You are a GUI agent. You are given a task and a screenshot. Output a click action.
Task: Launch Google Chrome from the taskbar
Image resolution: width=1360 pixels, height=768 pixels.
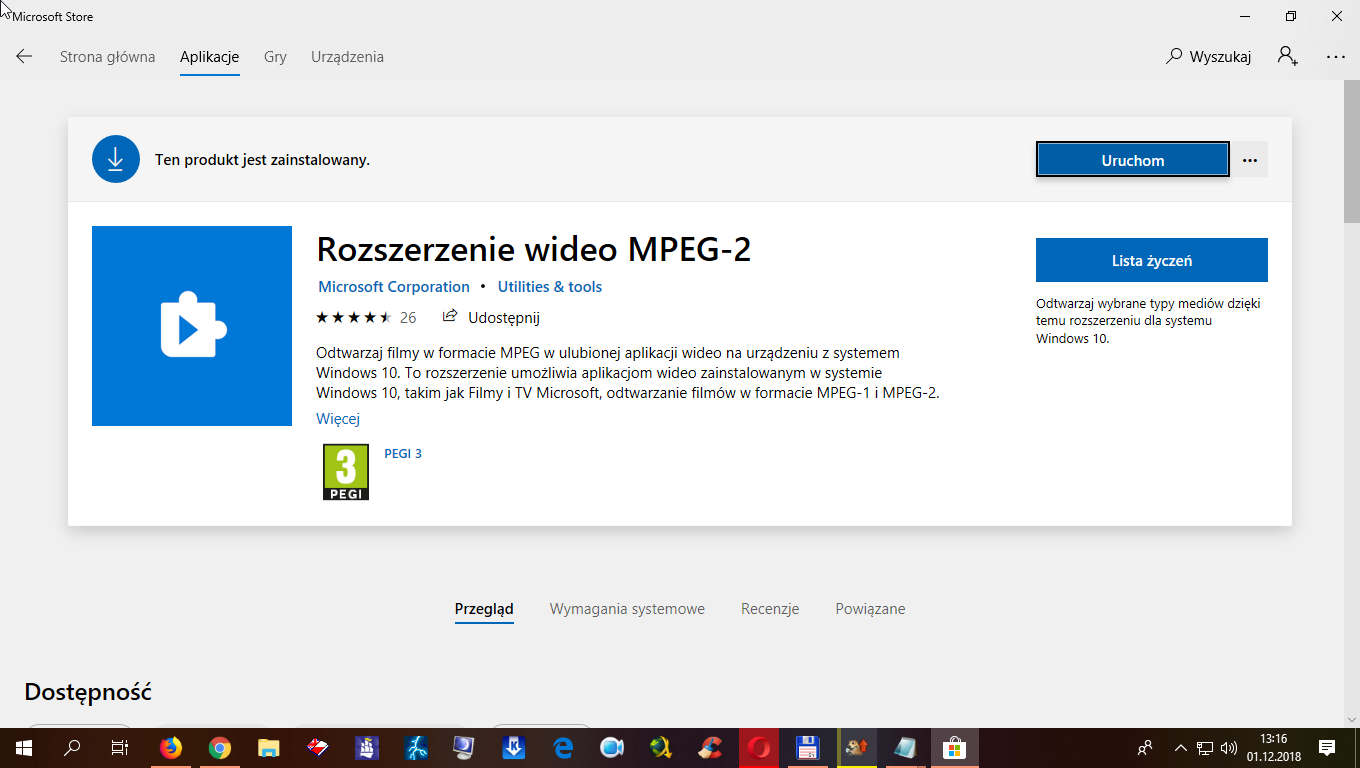pyautogui.click(x=220, y=747)
